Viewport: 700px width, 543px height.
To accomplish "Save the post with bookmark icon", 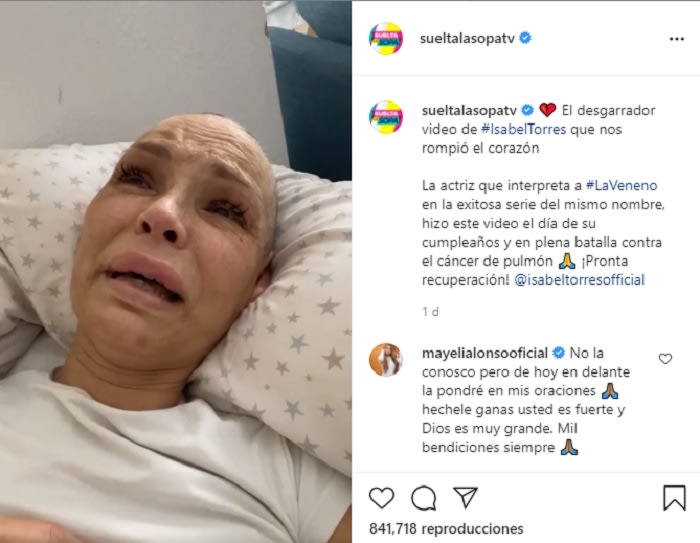I will click(674, 497).
